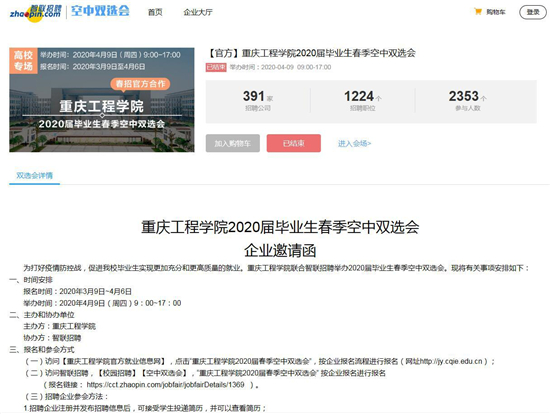Click the red 已结束 button
Screen dimensions: 550x414
pyautogui.click(x=294, y=143)
